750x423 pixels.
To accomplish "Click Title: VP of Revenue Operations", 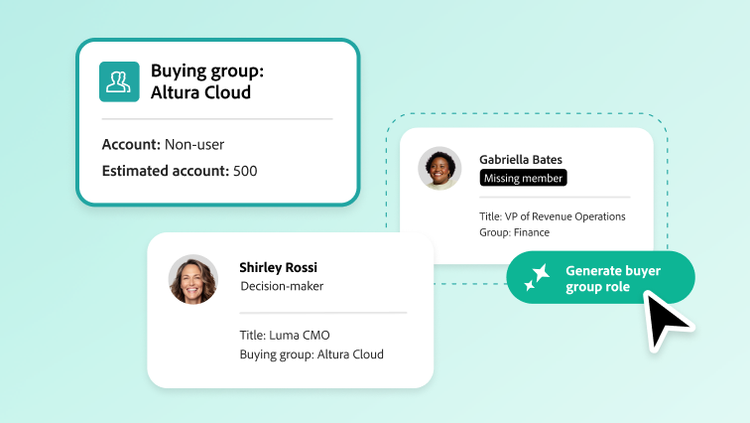I will point(552,216).
